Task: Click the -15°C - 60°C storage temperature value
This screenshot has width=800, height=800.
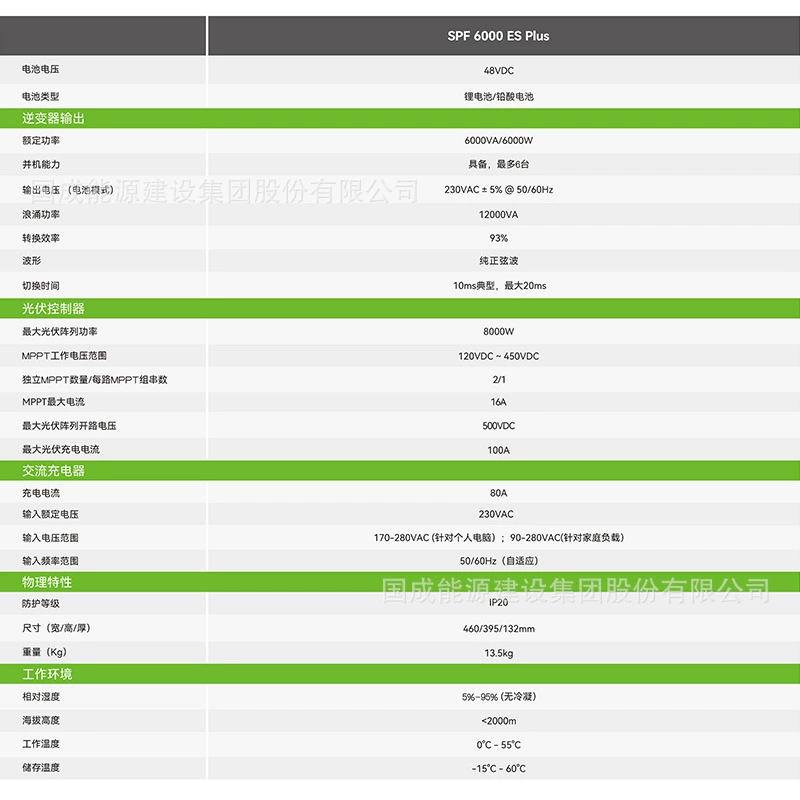Action: (x=498, y=768)
